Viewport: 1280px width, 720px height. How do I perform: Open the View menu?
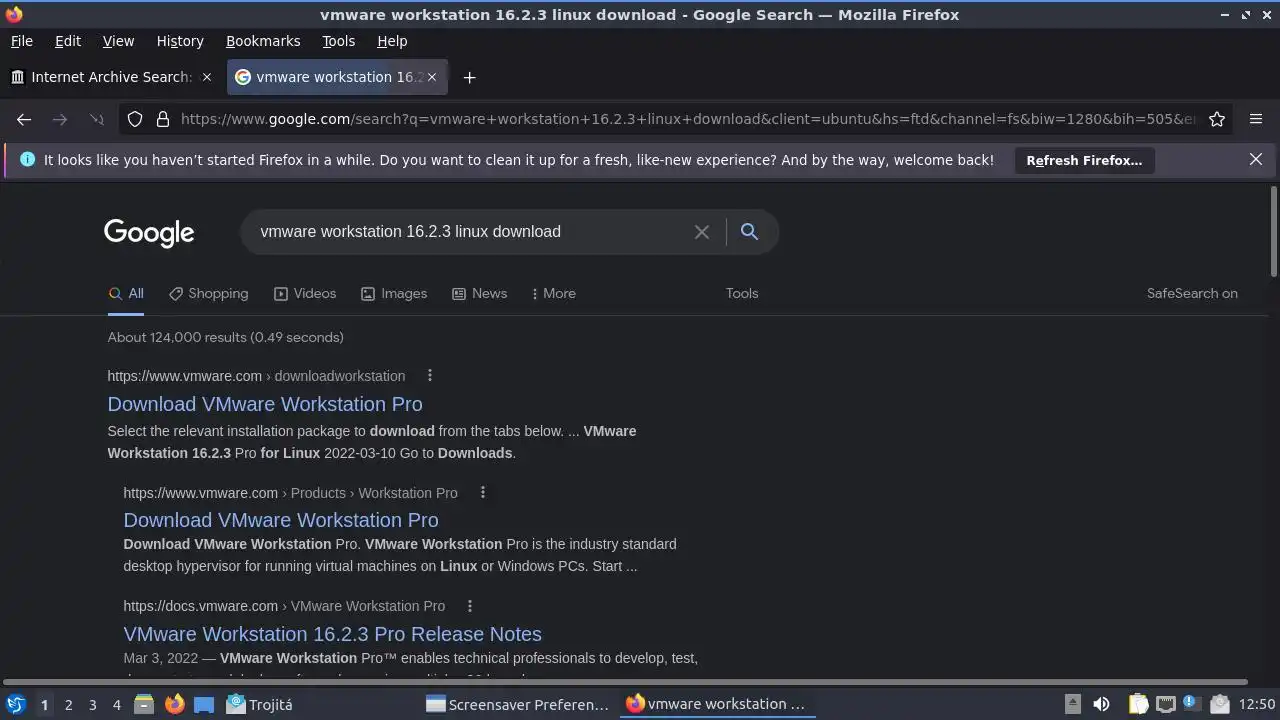click(x=118, y=41)
